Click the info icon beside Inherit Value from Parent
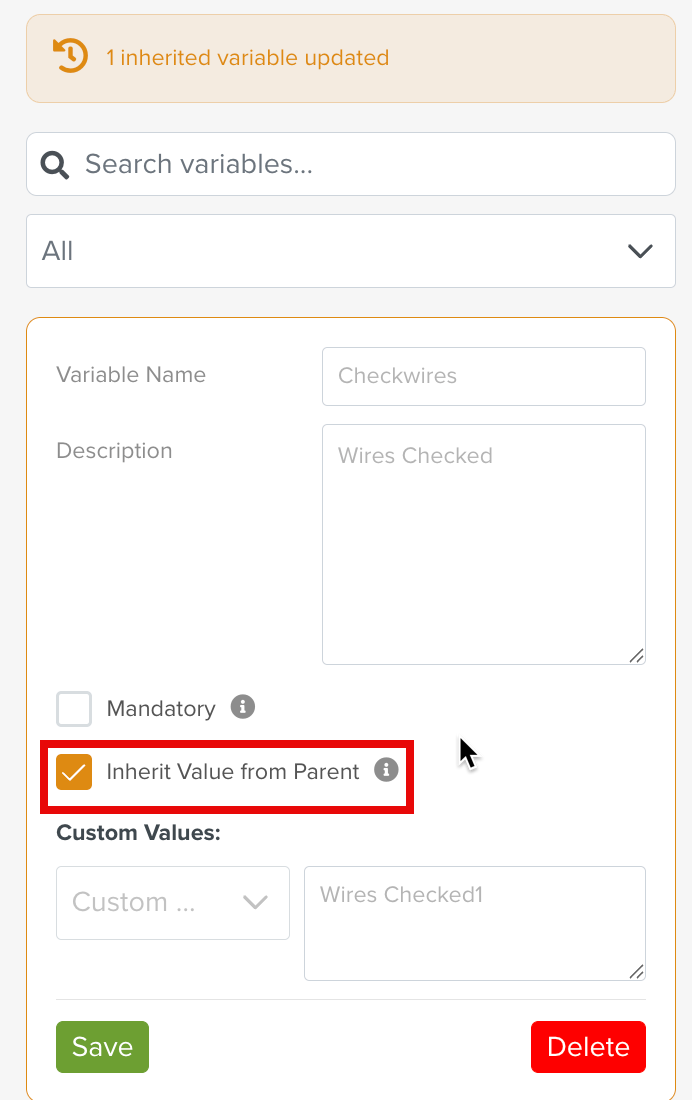692x1100 pixels. tap(386, 770)
